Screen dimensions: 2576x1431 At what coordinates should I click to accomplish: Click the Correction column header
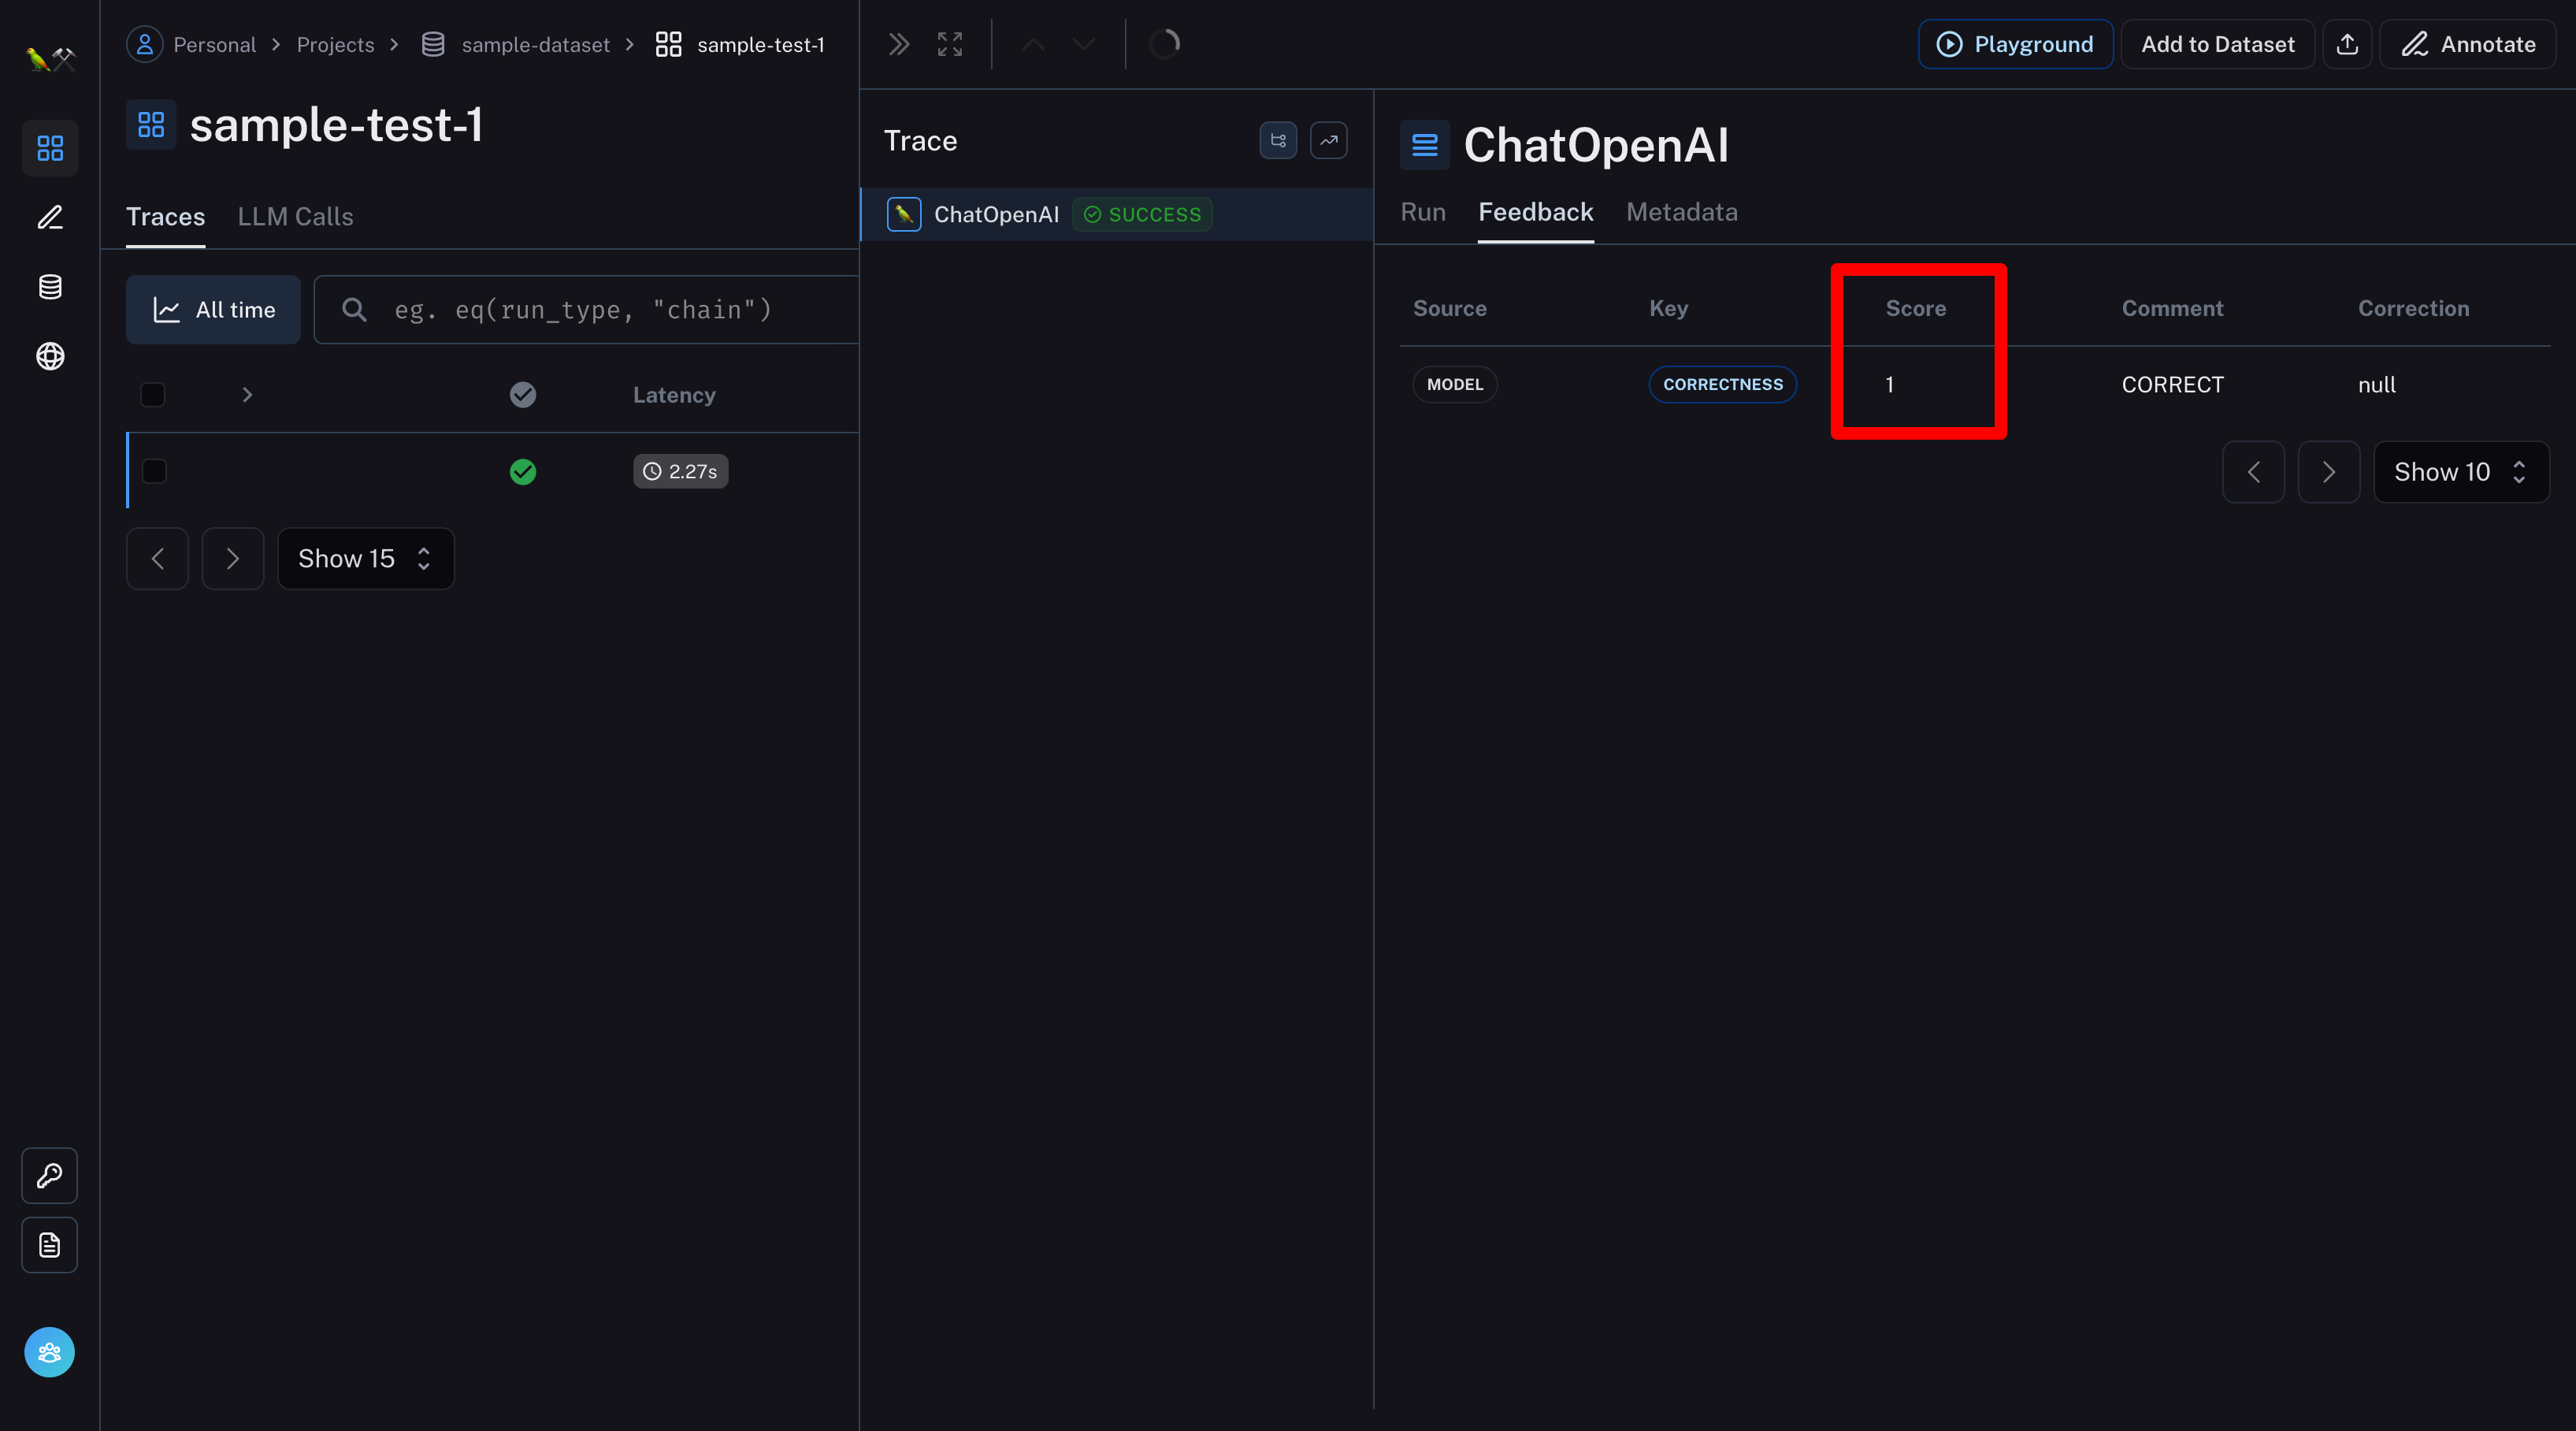pos(2414,308)
